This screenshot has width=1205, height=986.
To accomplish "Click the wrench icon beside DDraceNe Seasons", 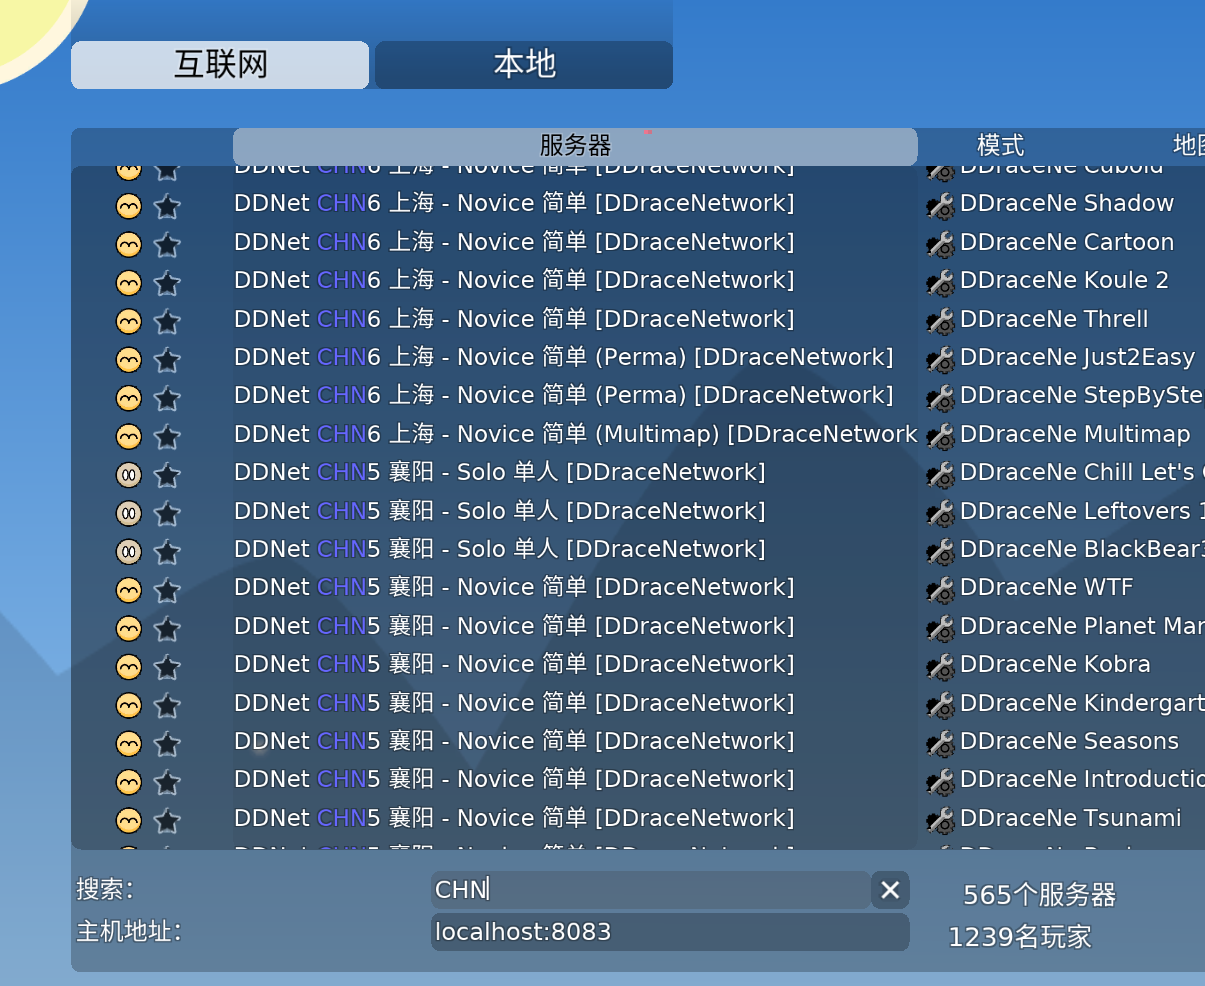I will click(x=940, y=743).
